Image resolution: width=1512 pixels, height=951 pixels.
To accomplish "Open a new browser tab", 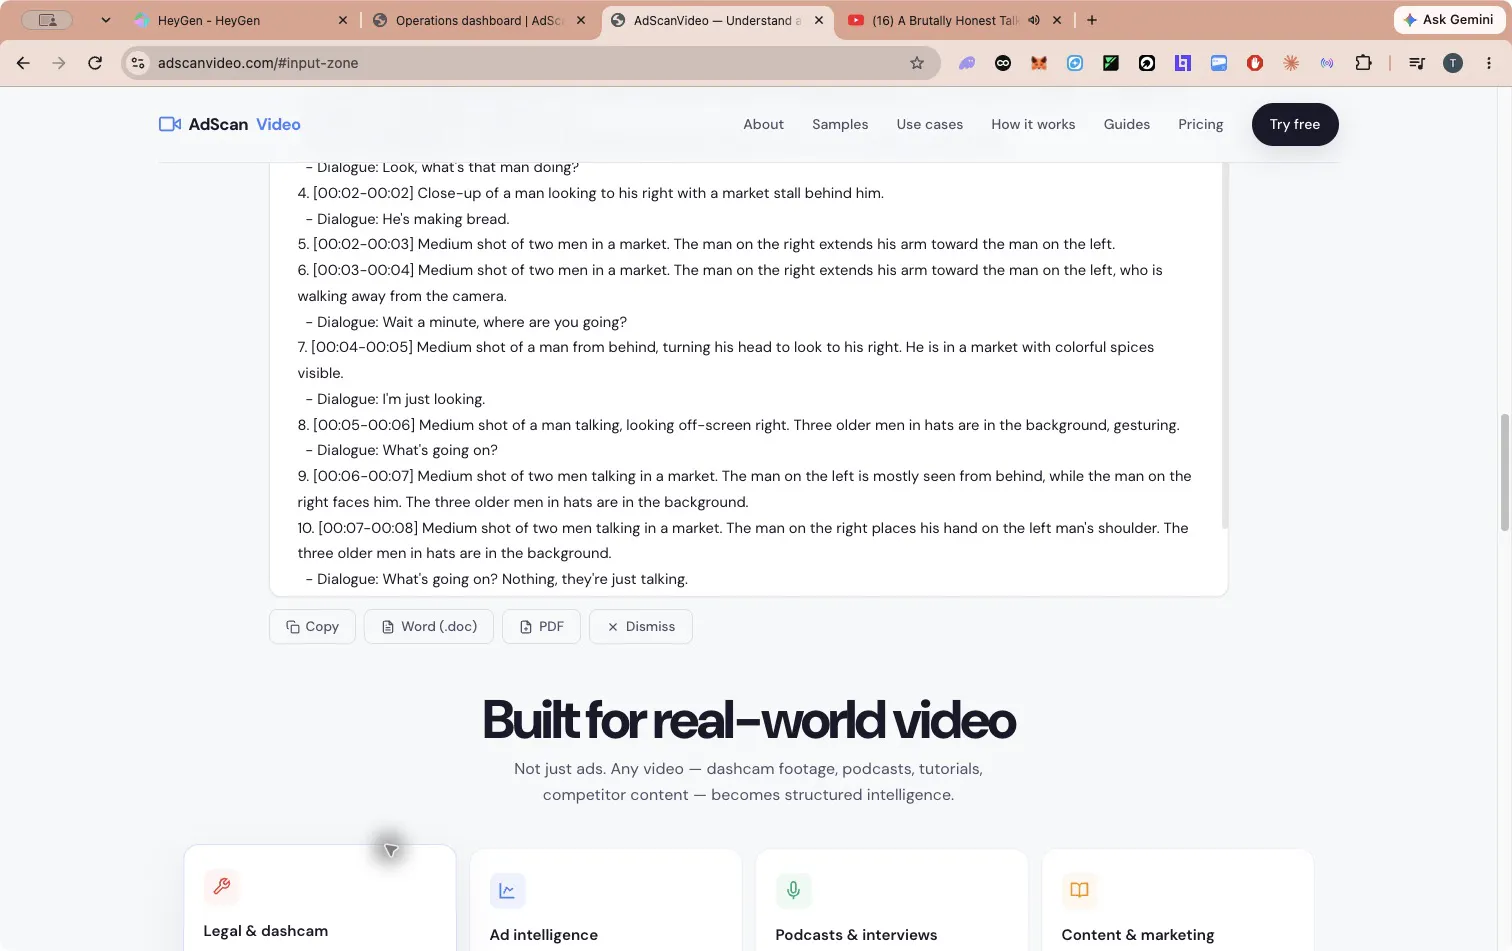I will click(x=1092, y=20).
